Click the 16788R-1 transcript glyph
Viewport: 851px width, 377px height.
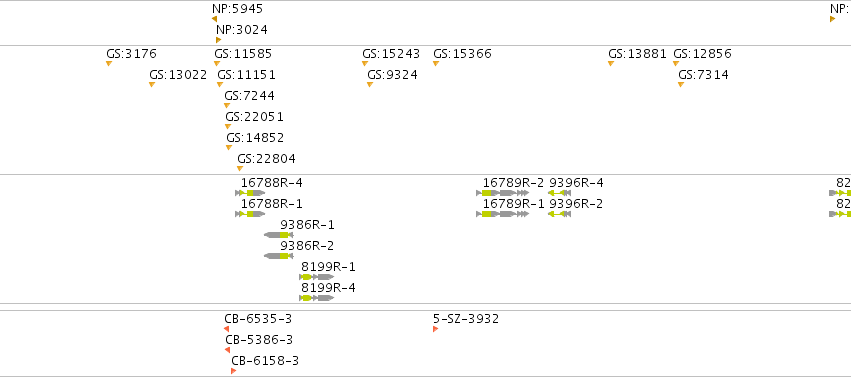250,214
